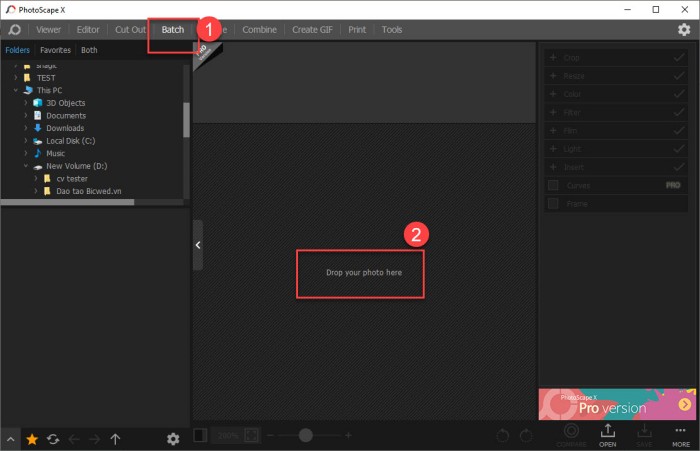Click the OPEN button
Image resolution: width=700 pixels, height=451 pixels.
coord(608,435)
